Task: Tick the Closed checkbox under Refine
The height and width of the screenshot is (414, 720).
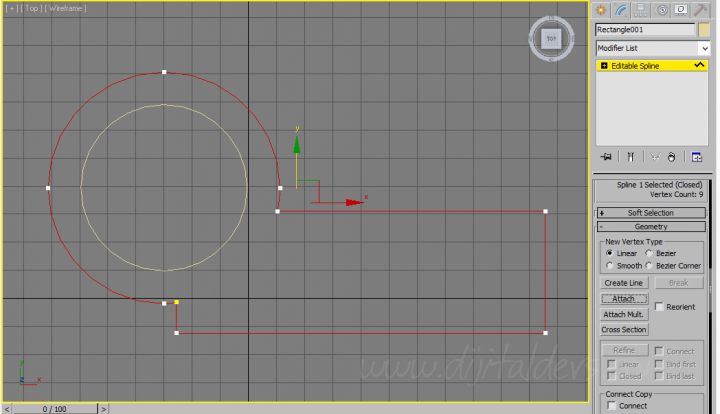Action: [611, 376]
